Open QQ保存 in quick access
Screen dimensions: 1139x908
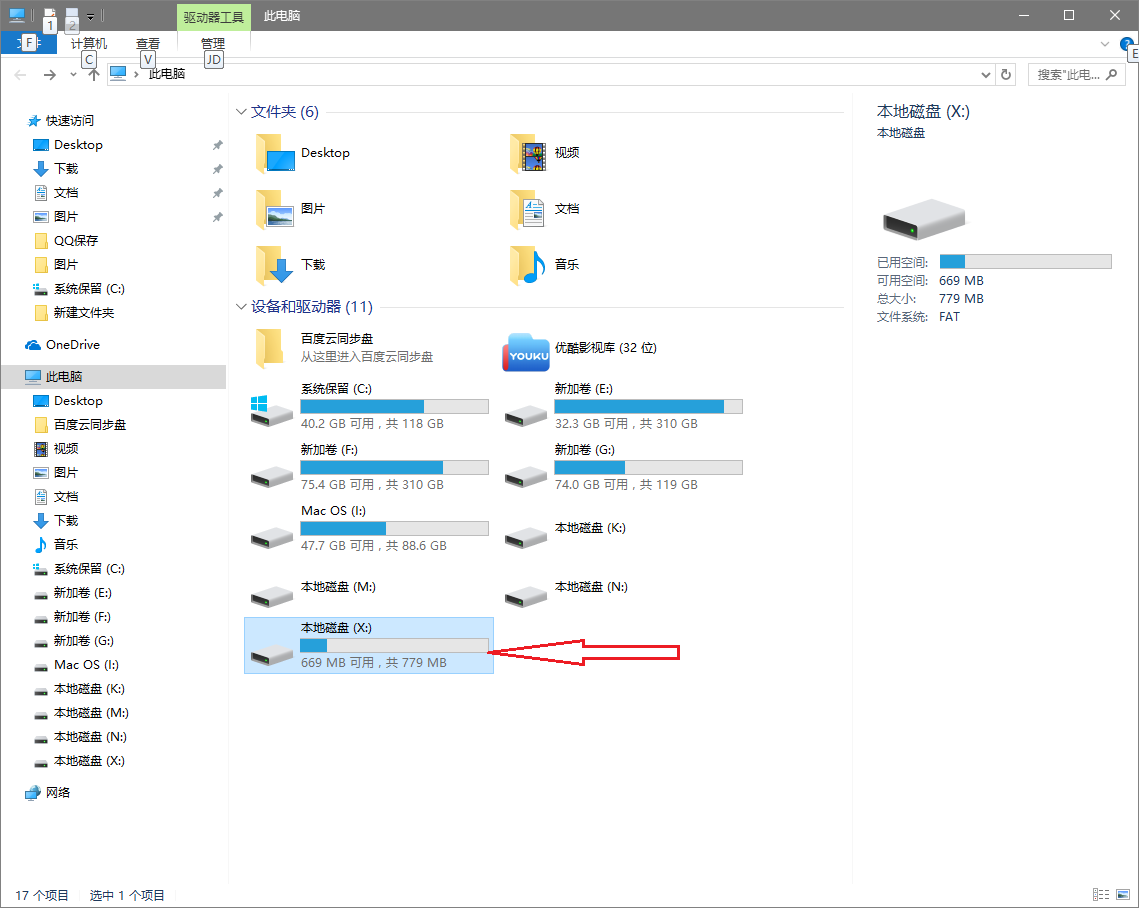[x=67, y=241]
